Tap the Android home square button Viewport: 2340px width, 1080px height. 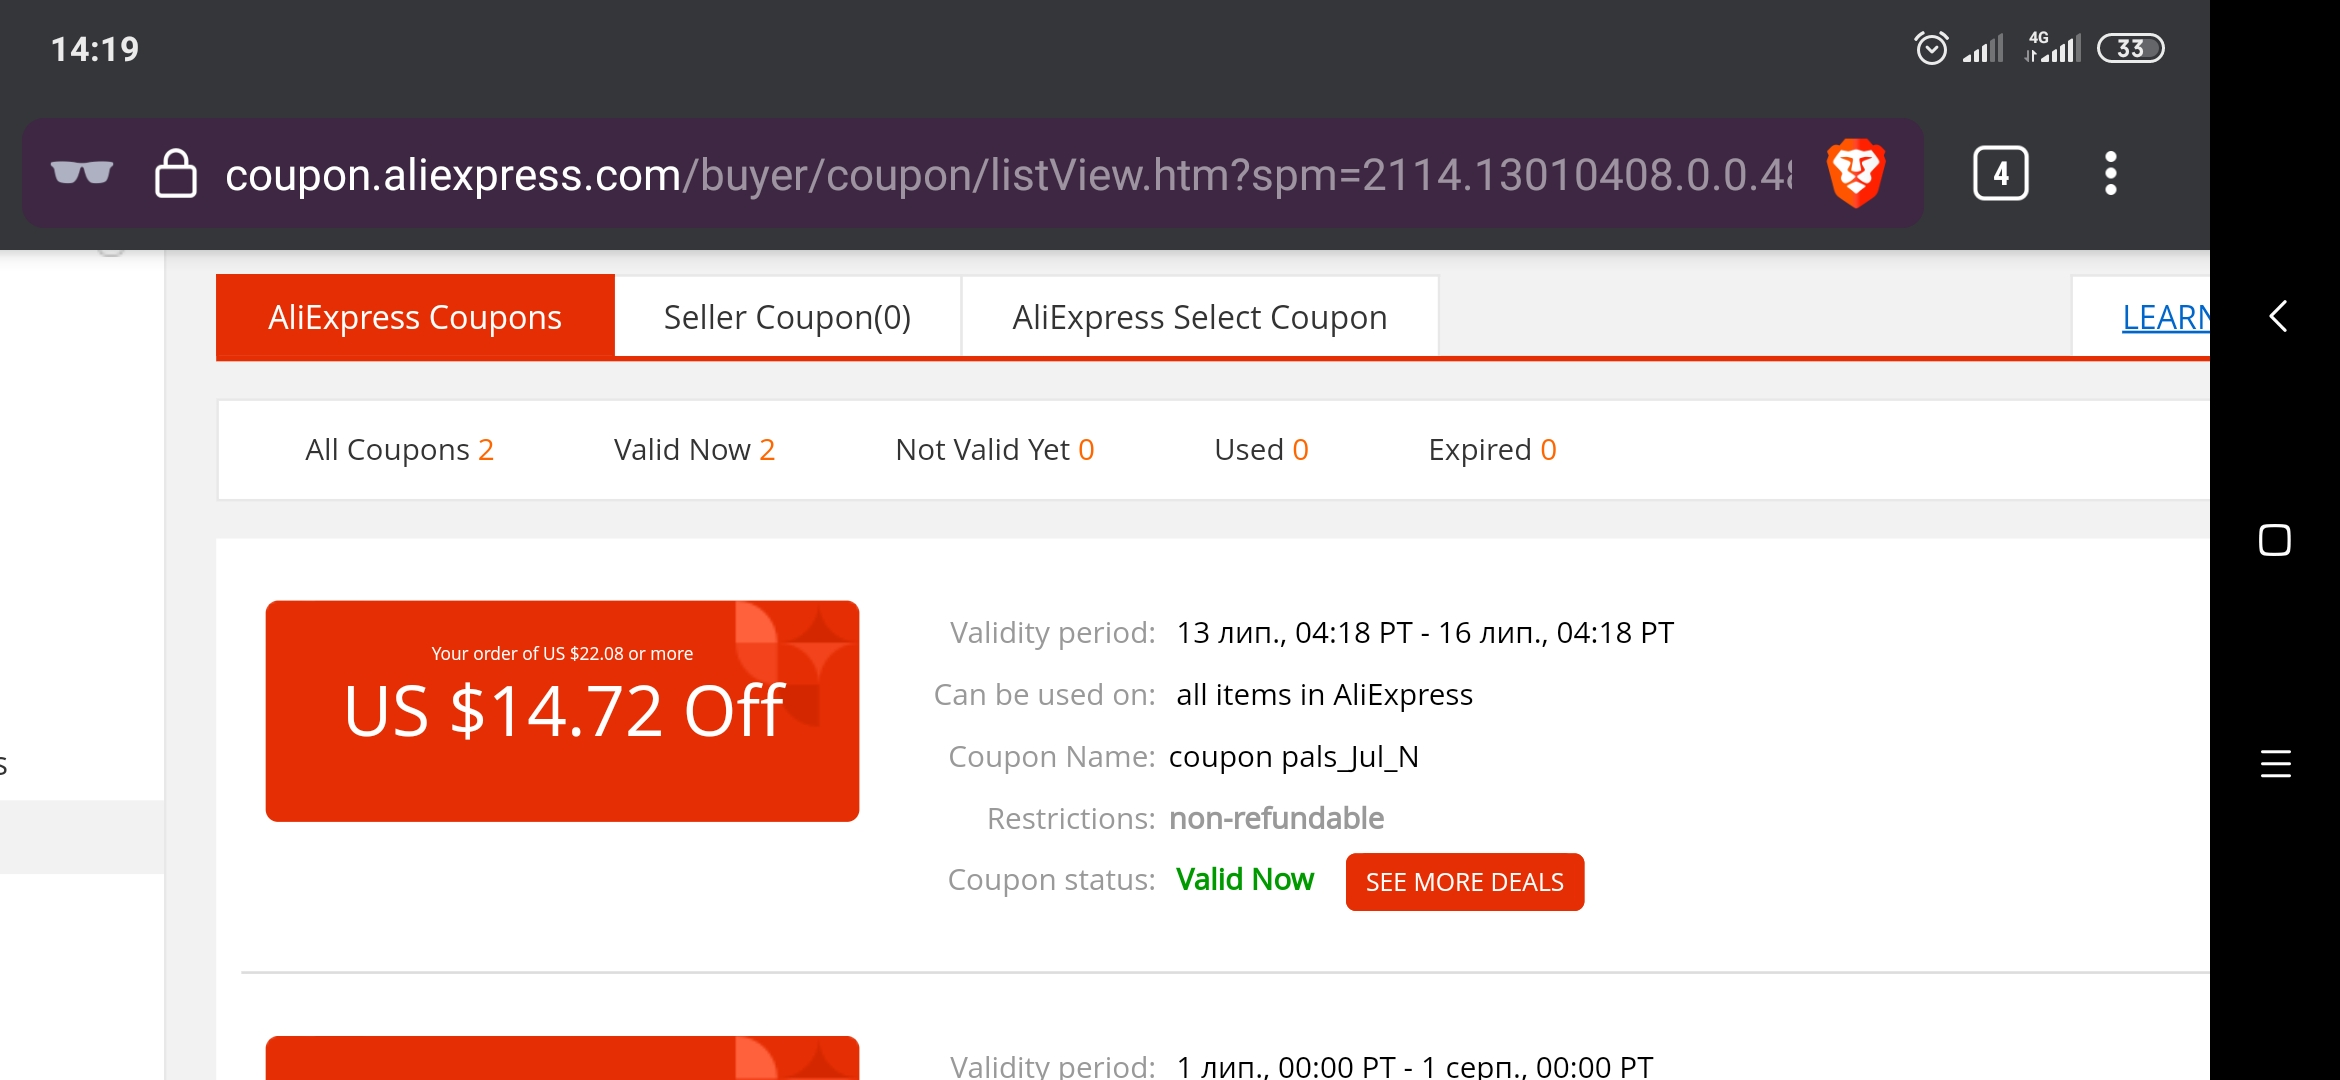(x=2275, y=540)
